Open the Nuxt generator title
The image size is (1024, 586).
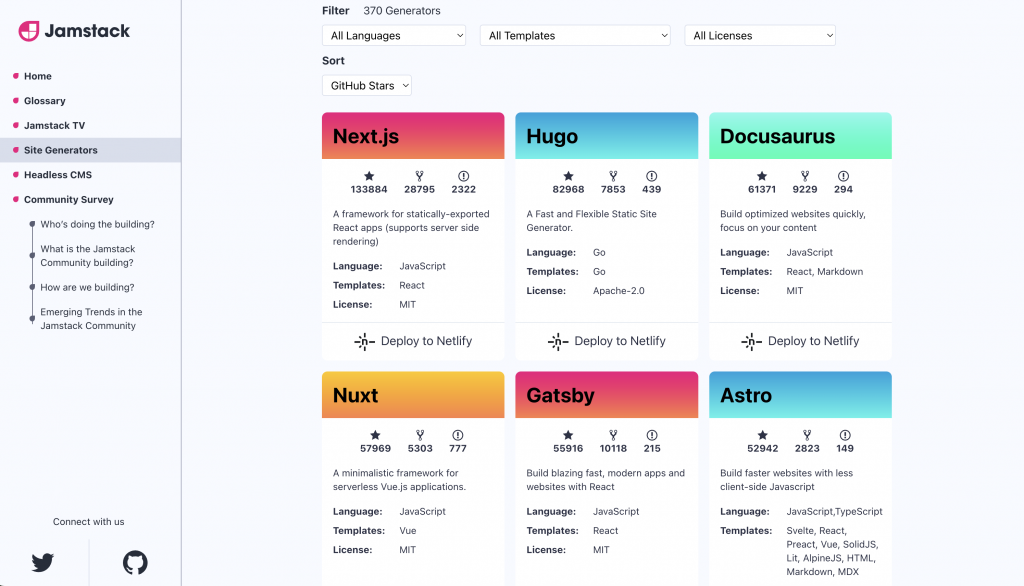[355, 395]
